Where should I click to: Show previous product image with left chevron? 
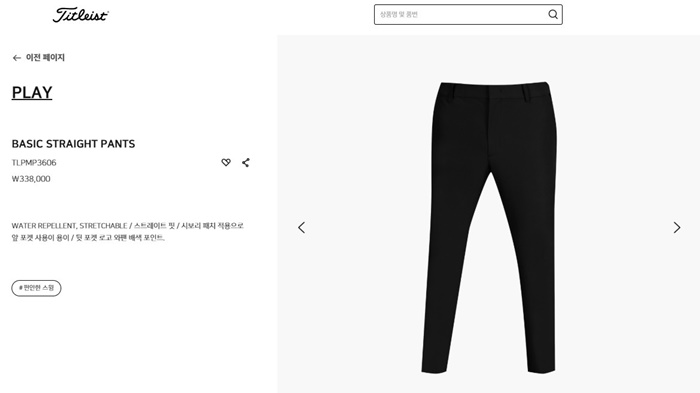click(x=301, y=227)
